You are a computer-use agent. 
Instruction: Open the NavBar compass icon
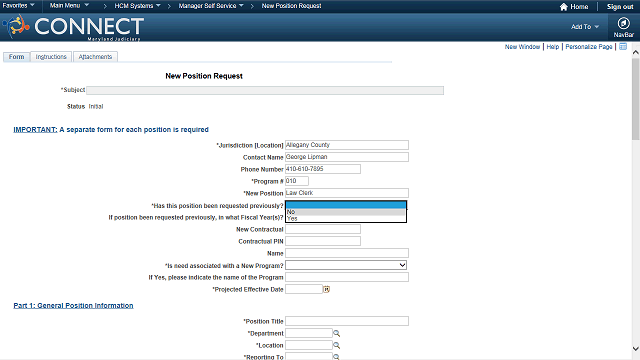[x=623, y=23]
